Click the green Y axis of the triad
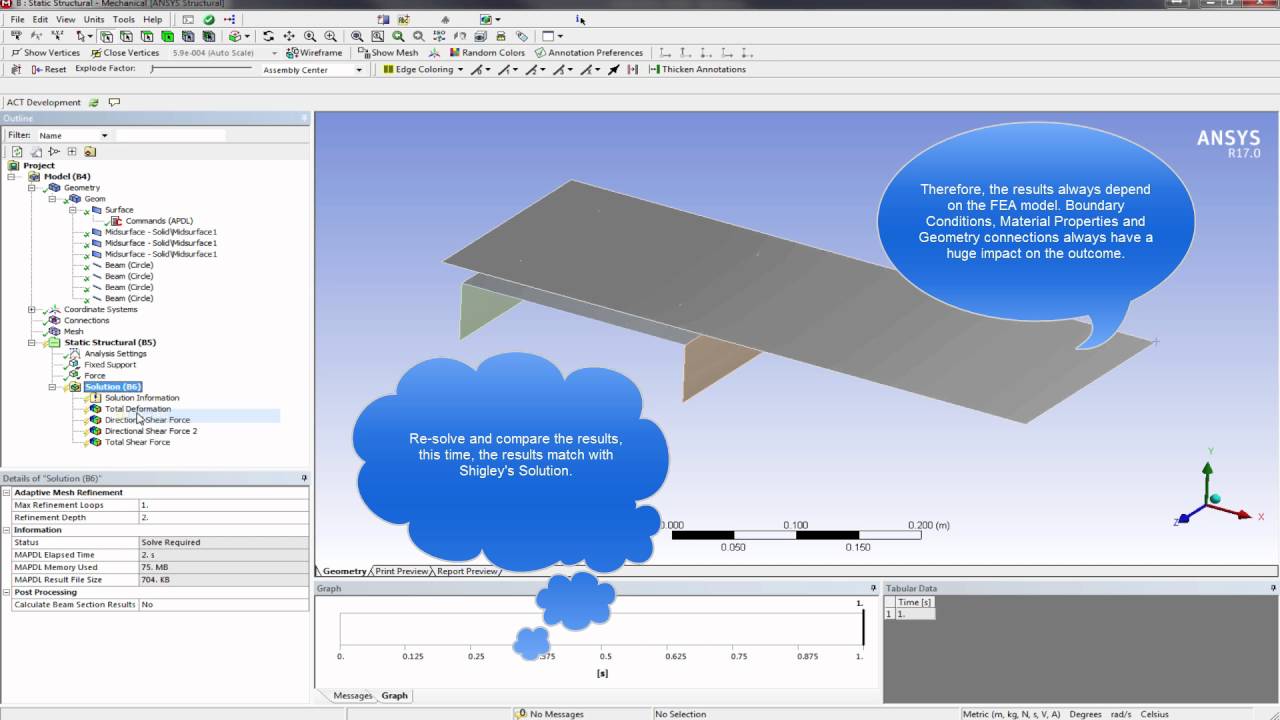 [1208, 482]
